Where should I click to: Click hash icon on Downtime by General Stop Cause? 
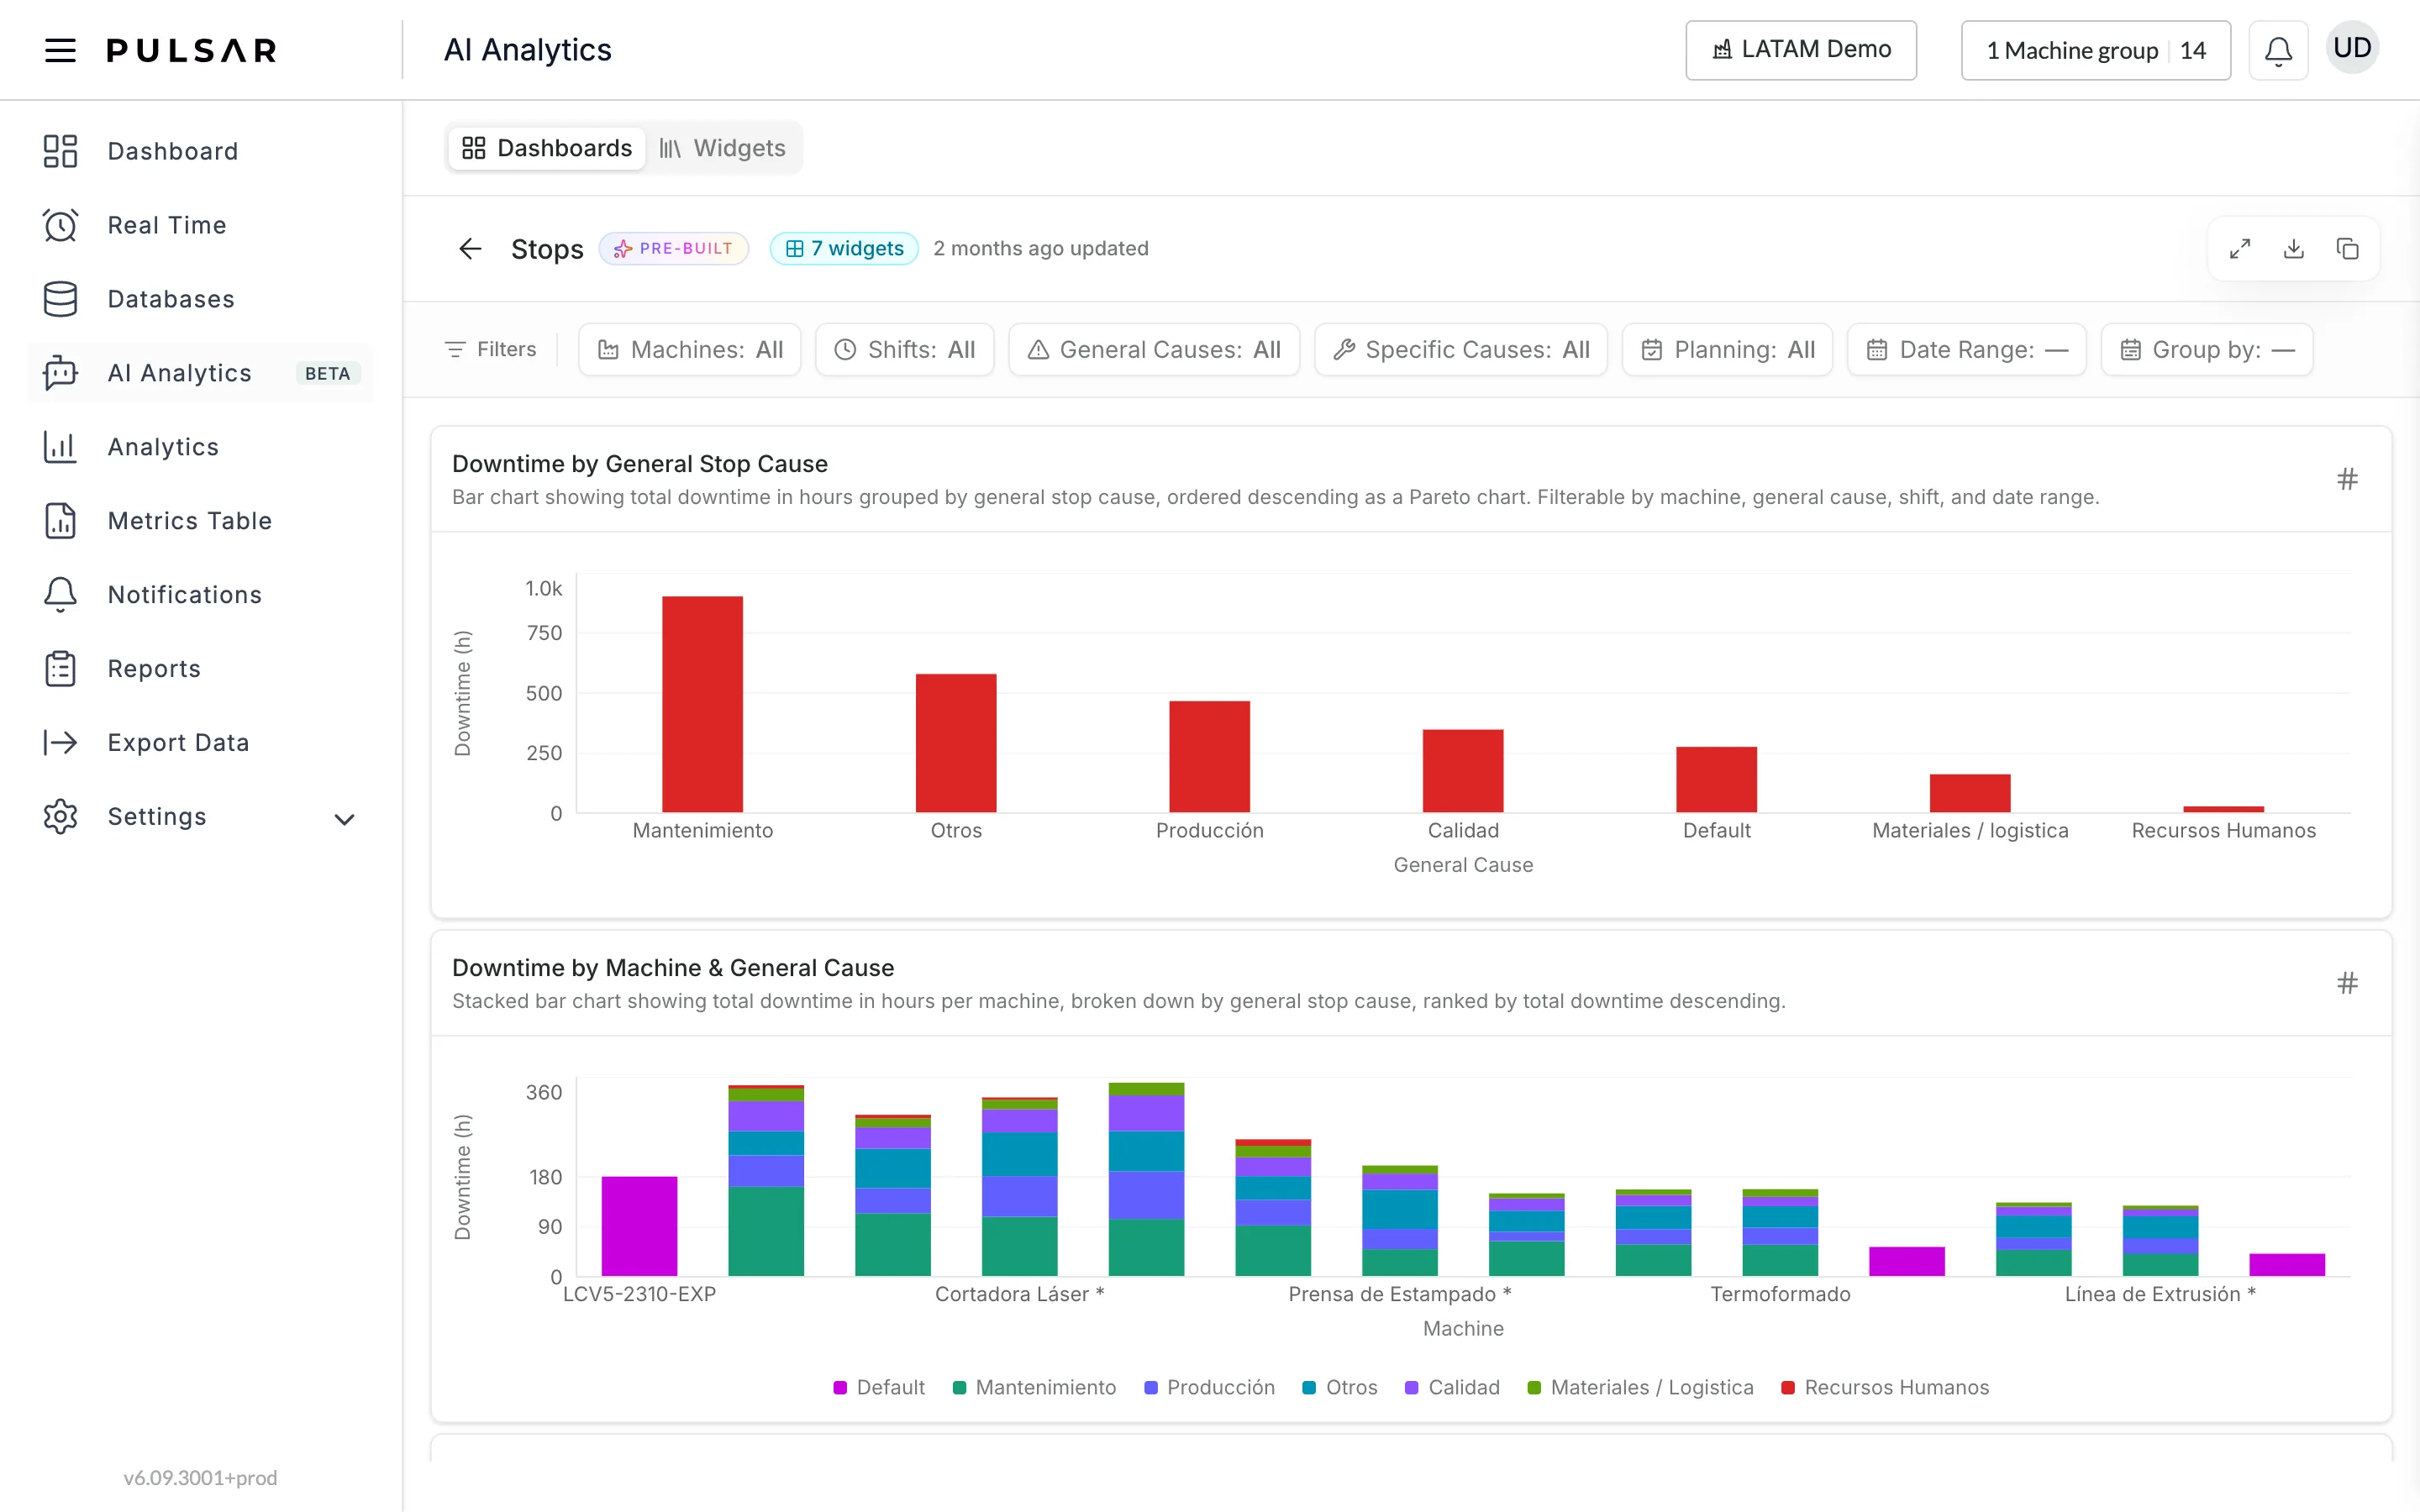pyautogui.click(x=2347, y=479)
